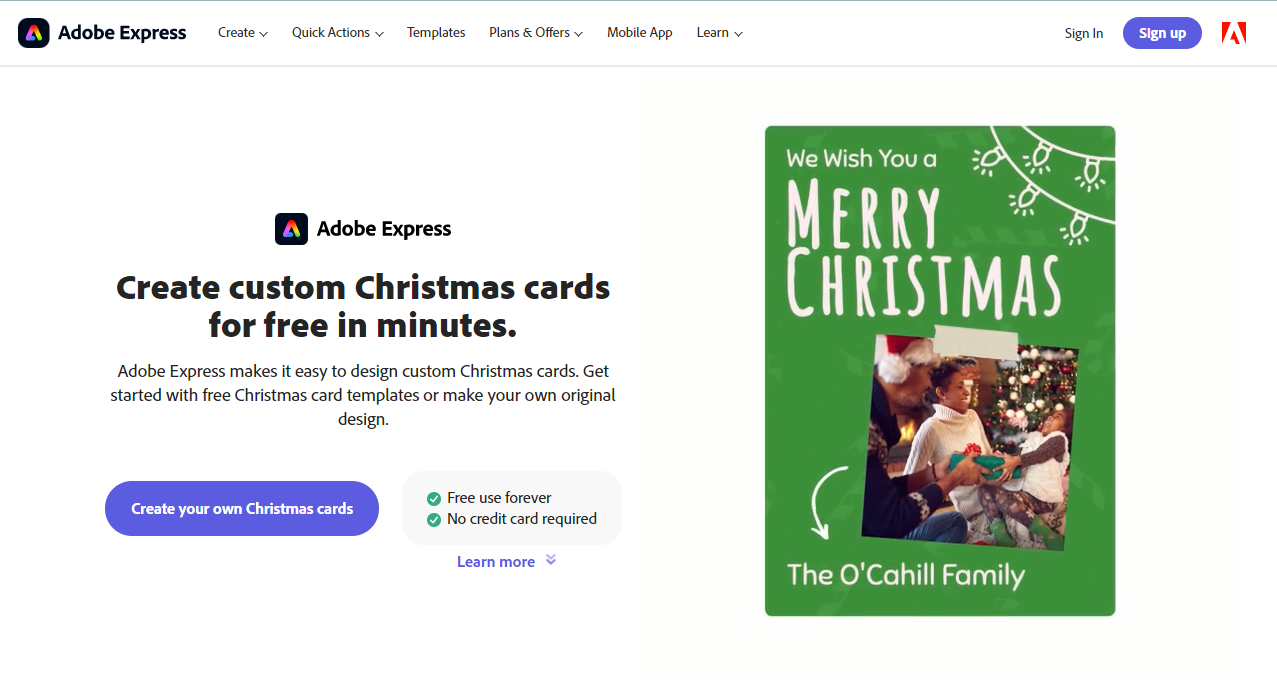Click the Sign In link
Image resolution: width=1277 pixels, height=695 pixels.
coord(1084,33)
